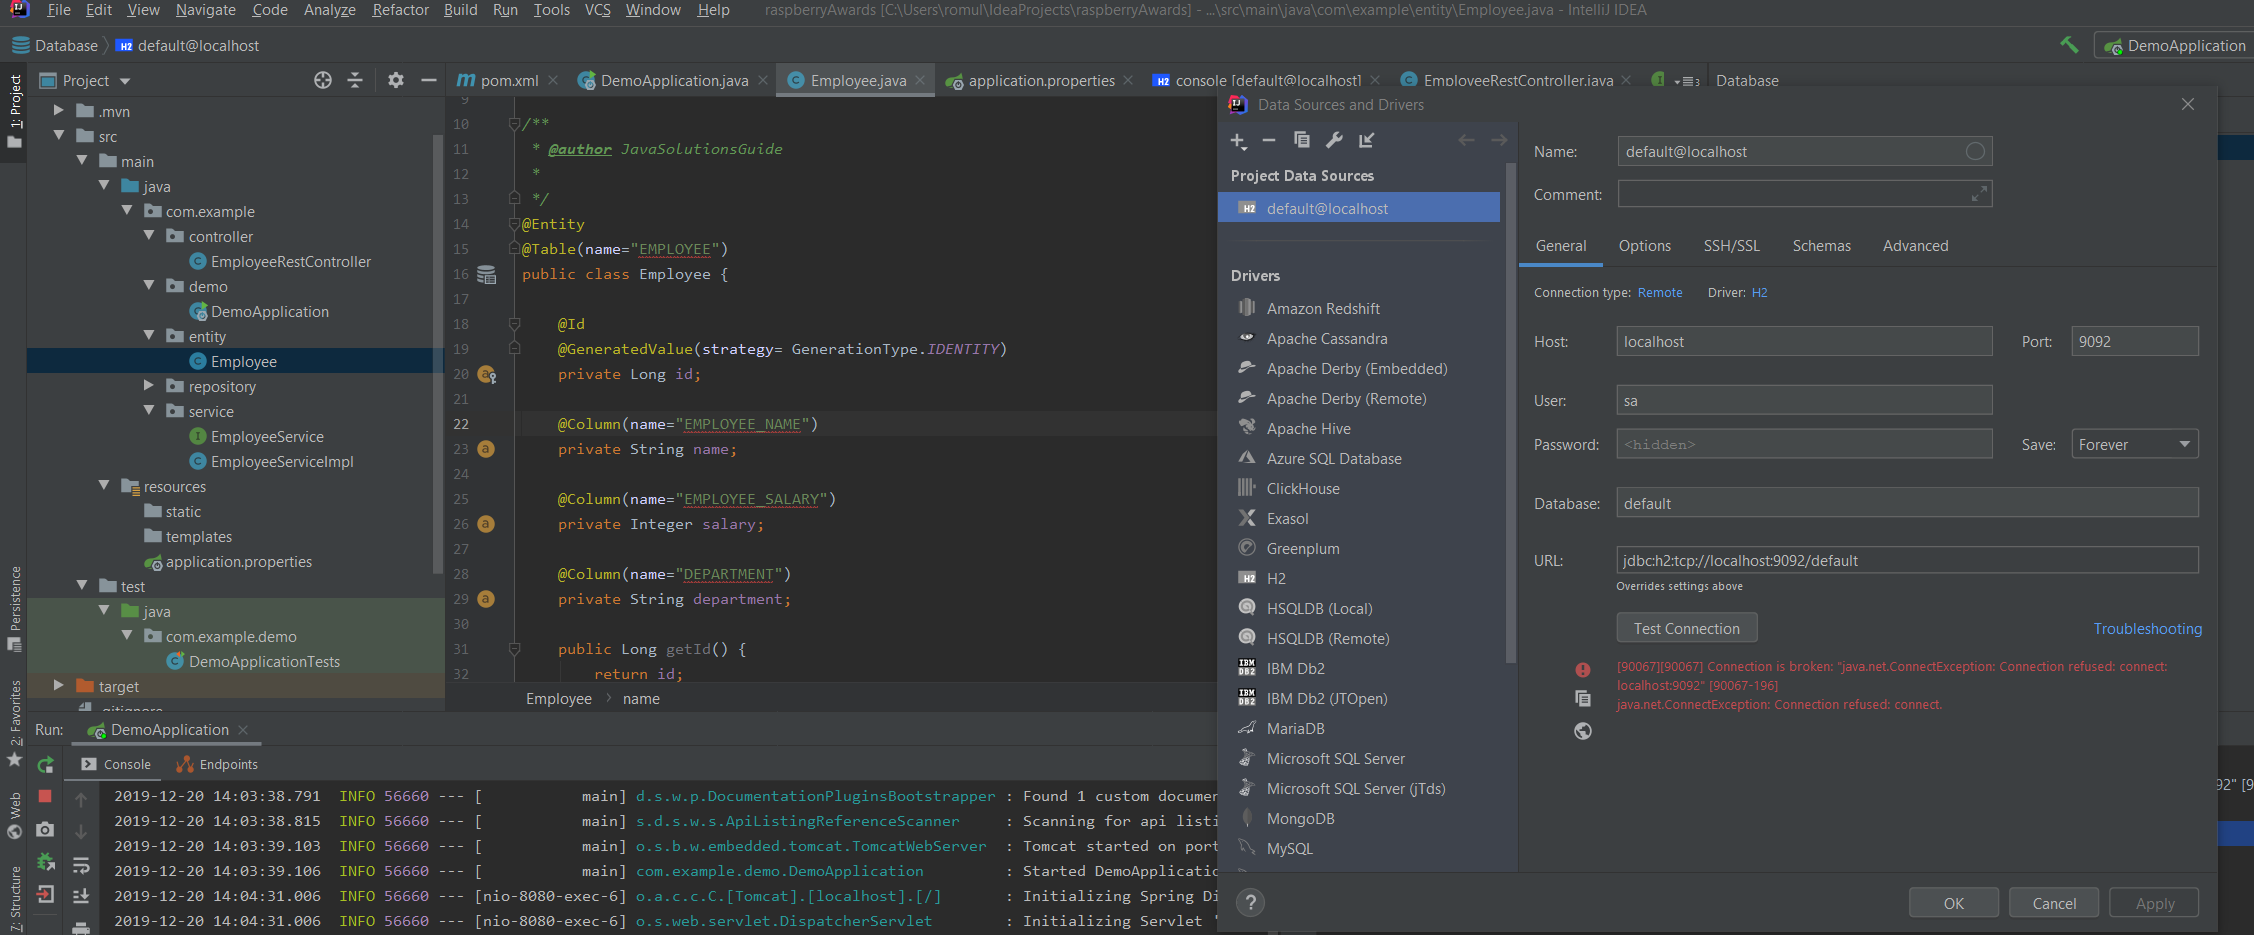Expand the Comment field editor icon
This screenshot has width=2254, height=935.
click(x=1979, y=194)
